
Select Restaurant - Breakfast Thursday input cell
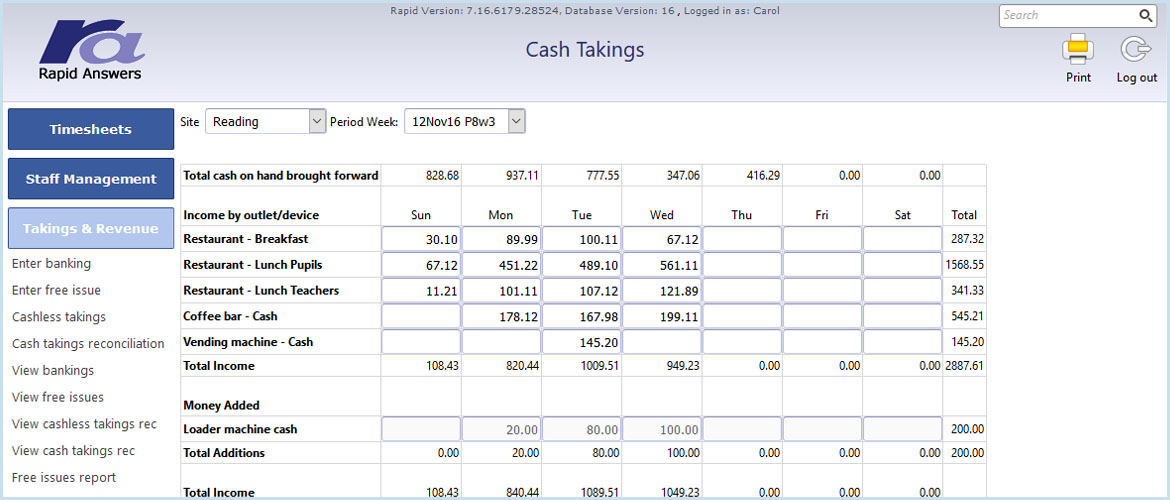coord(742,239)
